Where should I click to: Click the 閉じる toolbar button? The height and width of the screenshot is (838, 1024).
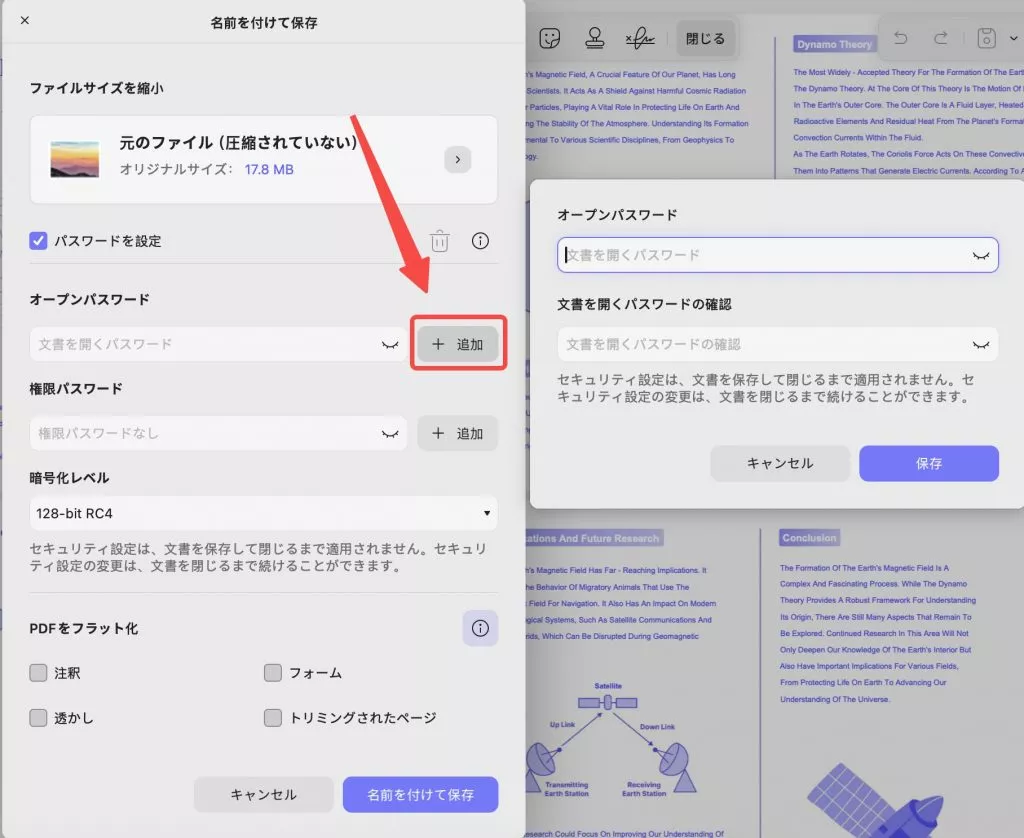pyautogui.click(x=705, y=39)
